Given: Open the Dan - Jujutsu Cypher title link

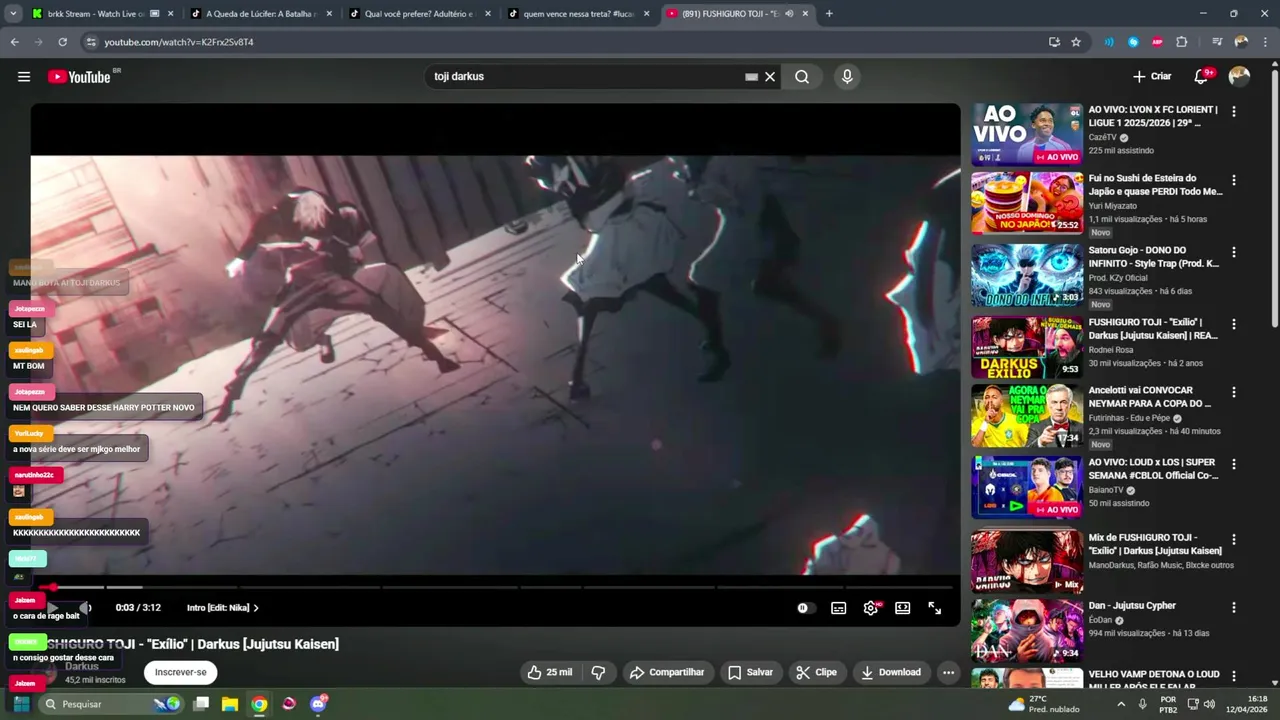Looking at the screenshot, I should pyautogui.click(x=1132, y=605).
